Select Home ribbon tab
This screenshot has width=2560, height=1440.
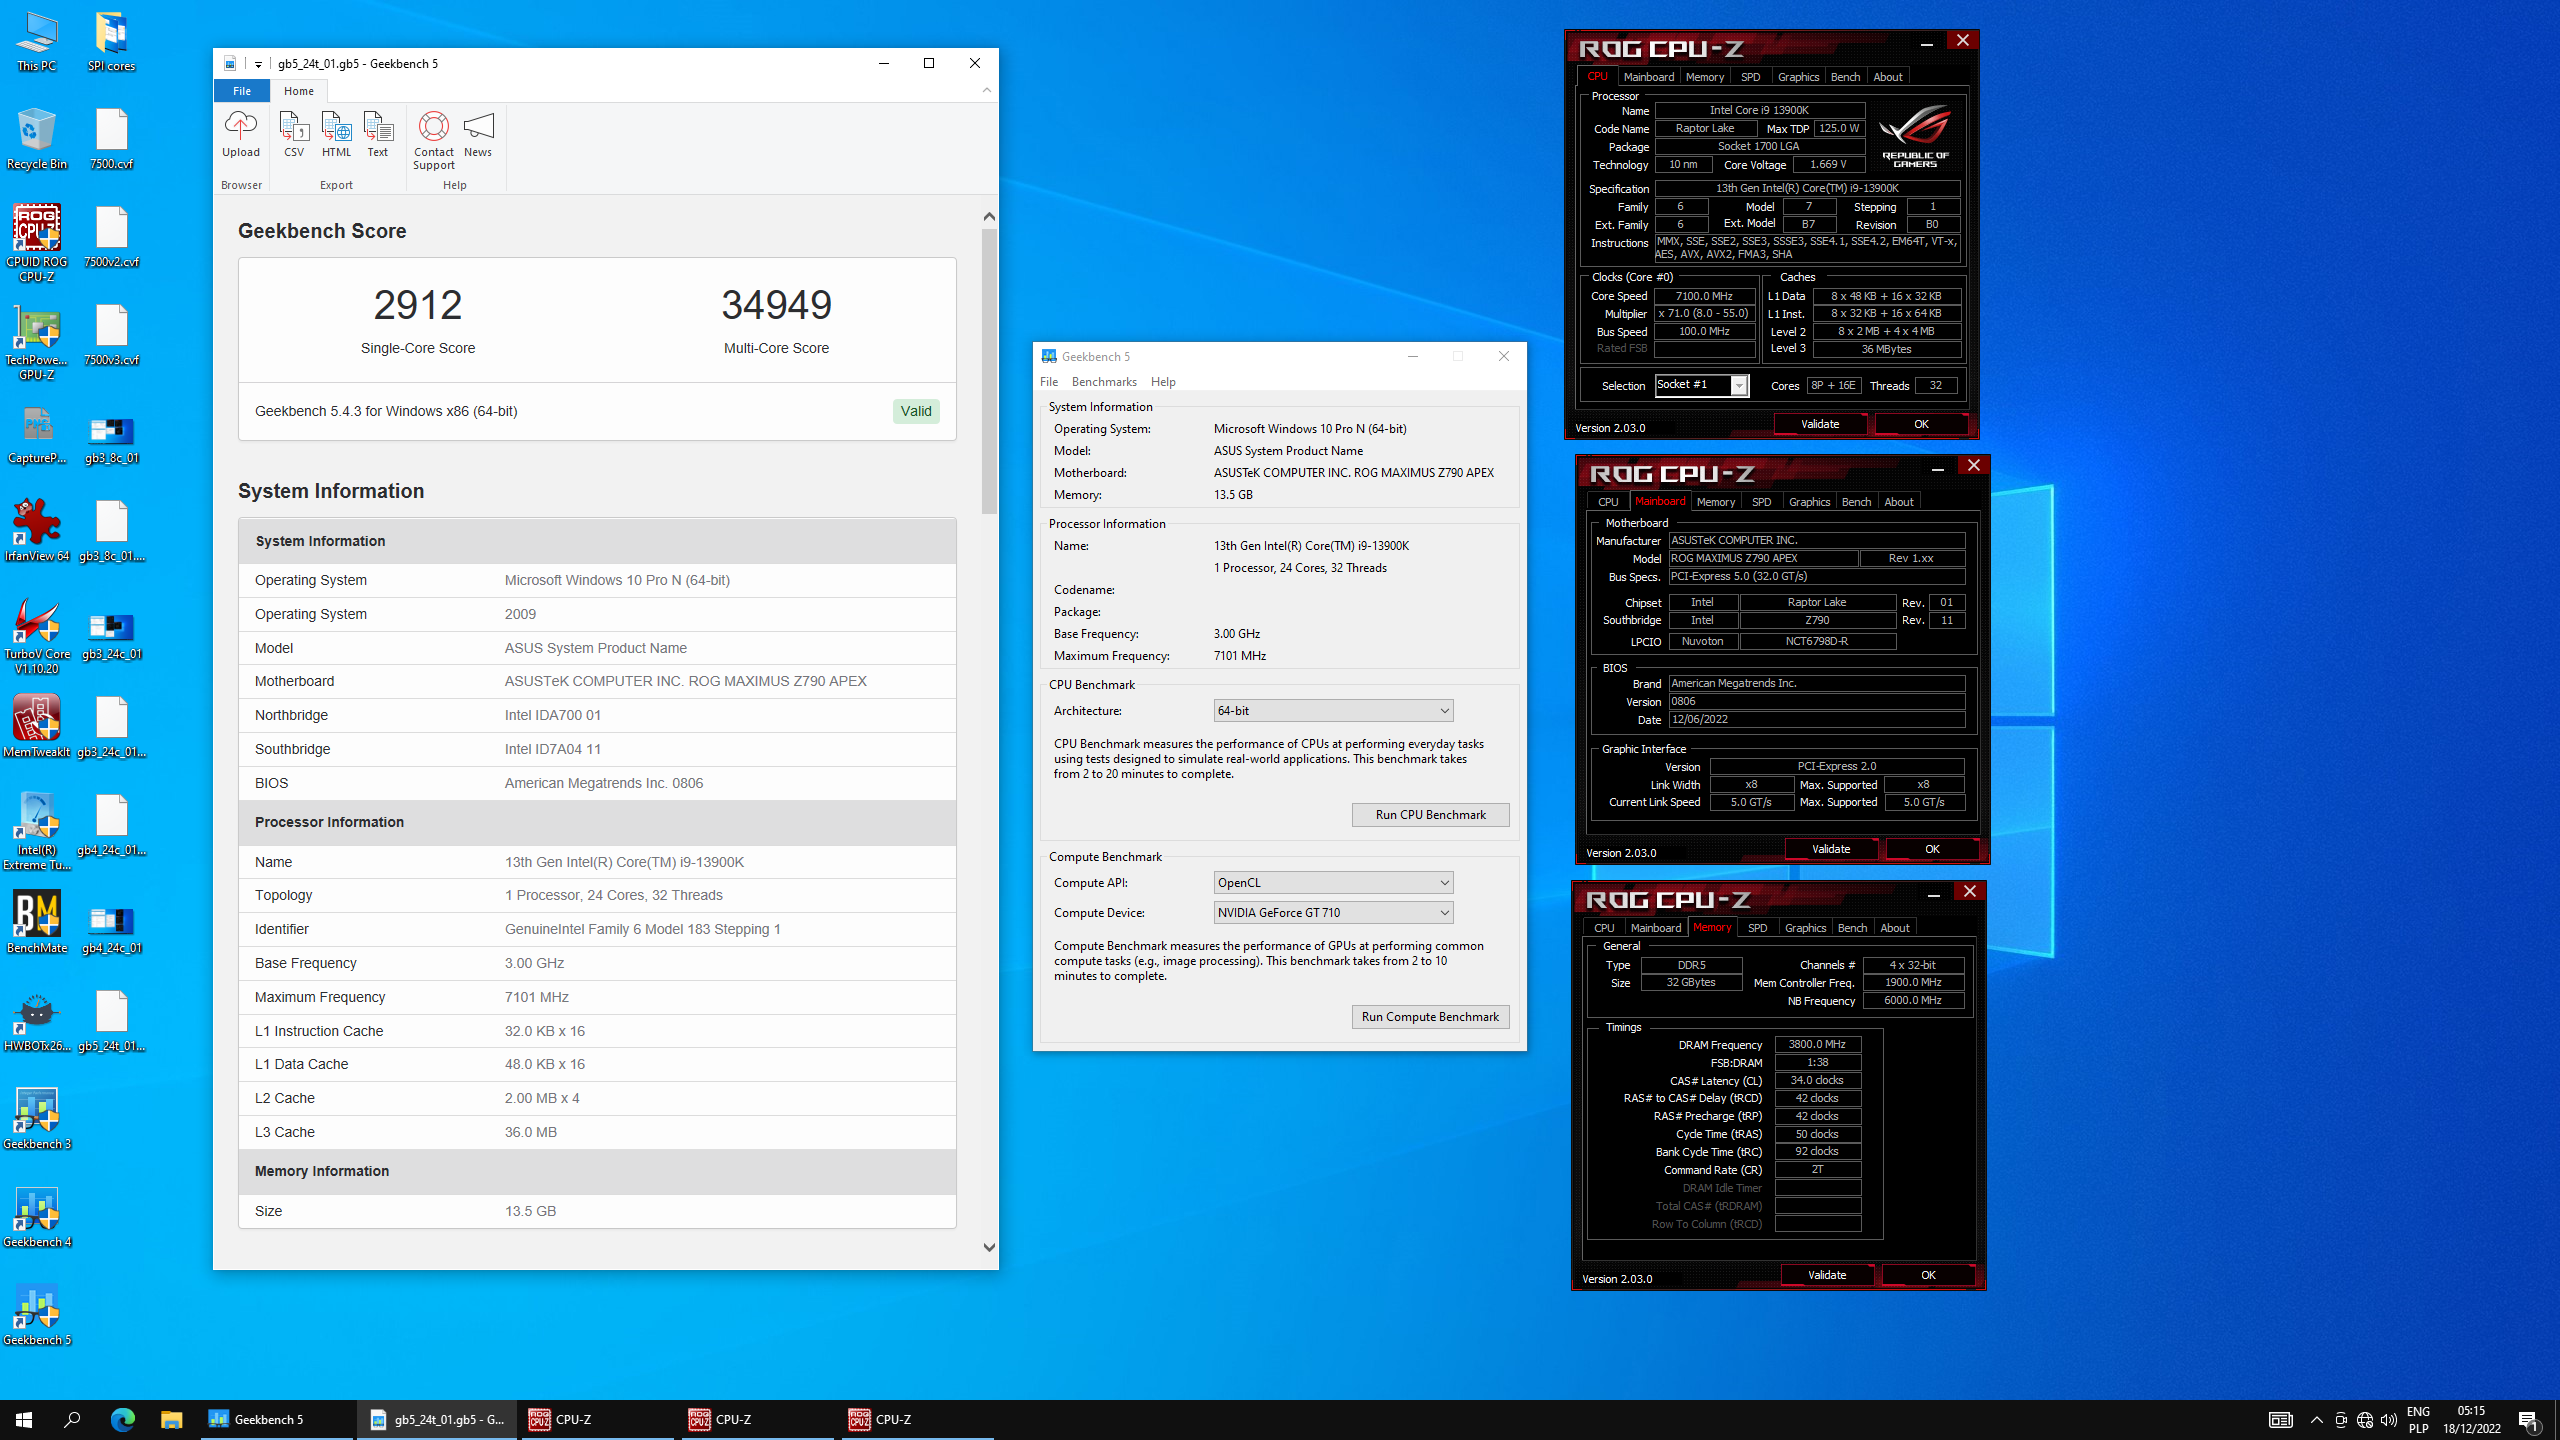click(x=298, y=90)
